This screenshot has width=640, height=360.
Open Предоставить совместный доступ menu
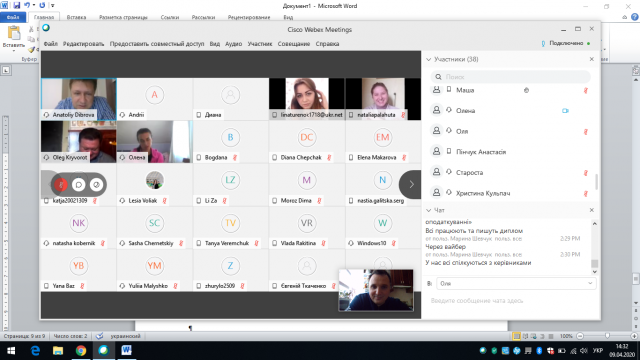[157, 44]
